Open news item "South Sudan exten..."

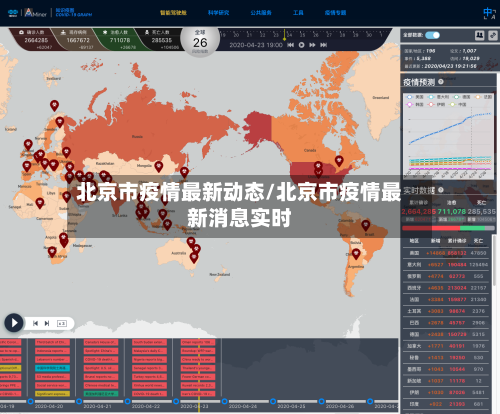[x=149, y=342]
